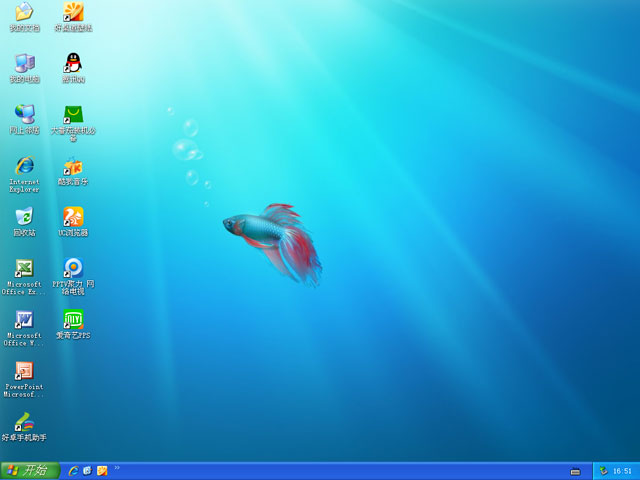640x480 pixels.
Task: Click the Network Neighborhood icon
Action: [24, 114]
